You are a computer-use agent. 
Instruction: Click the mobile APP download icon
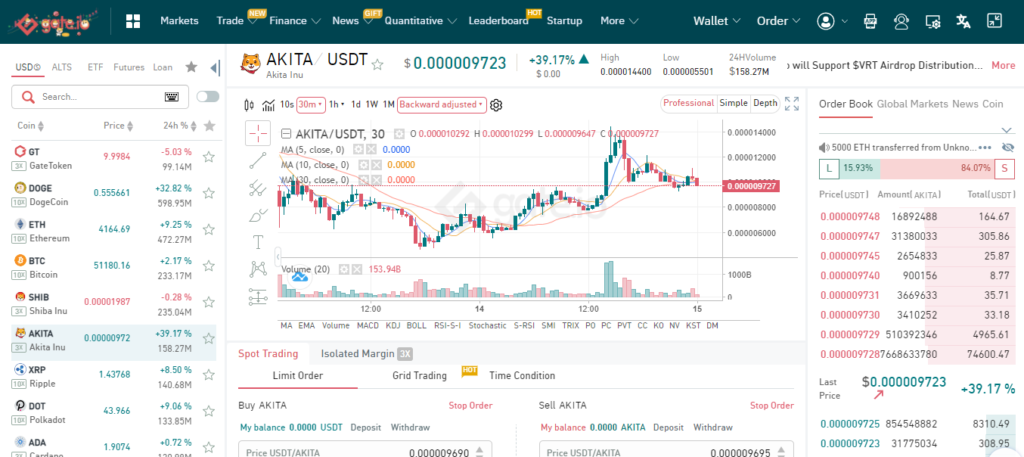[x=871, y=21]
